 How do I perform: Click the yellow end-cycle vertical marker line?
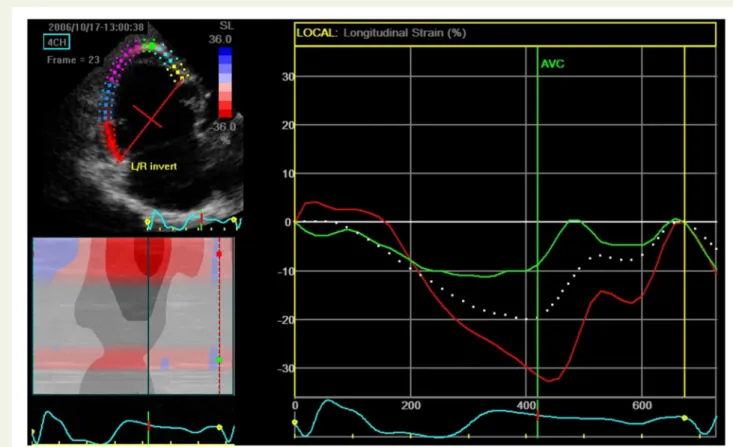(x=684, y=222)
